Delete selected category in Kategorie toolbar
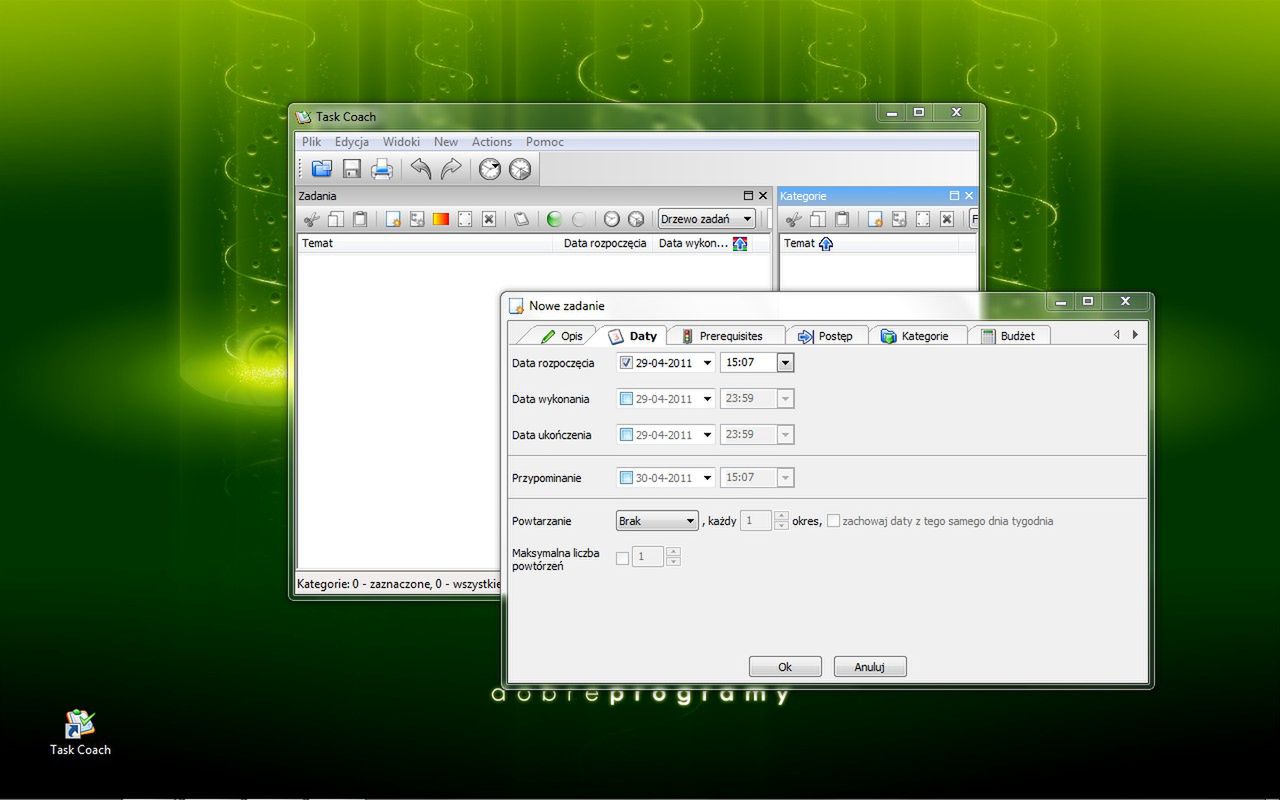Viewport: 1280px width, 800px height. [x=947, y=219]
